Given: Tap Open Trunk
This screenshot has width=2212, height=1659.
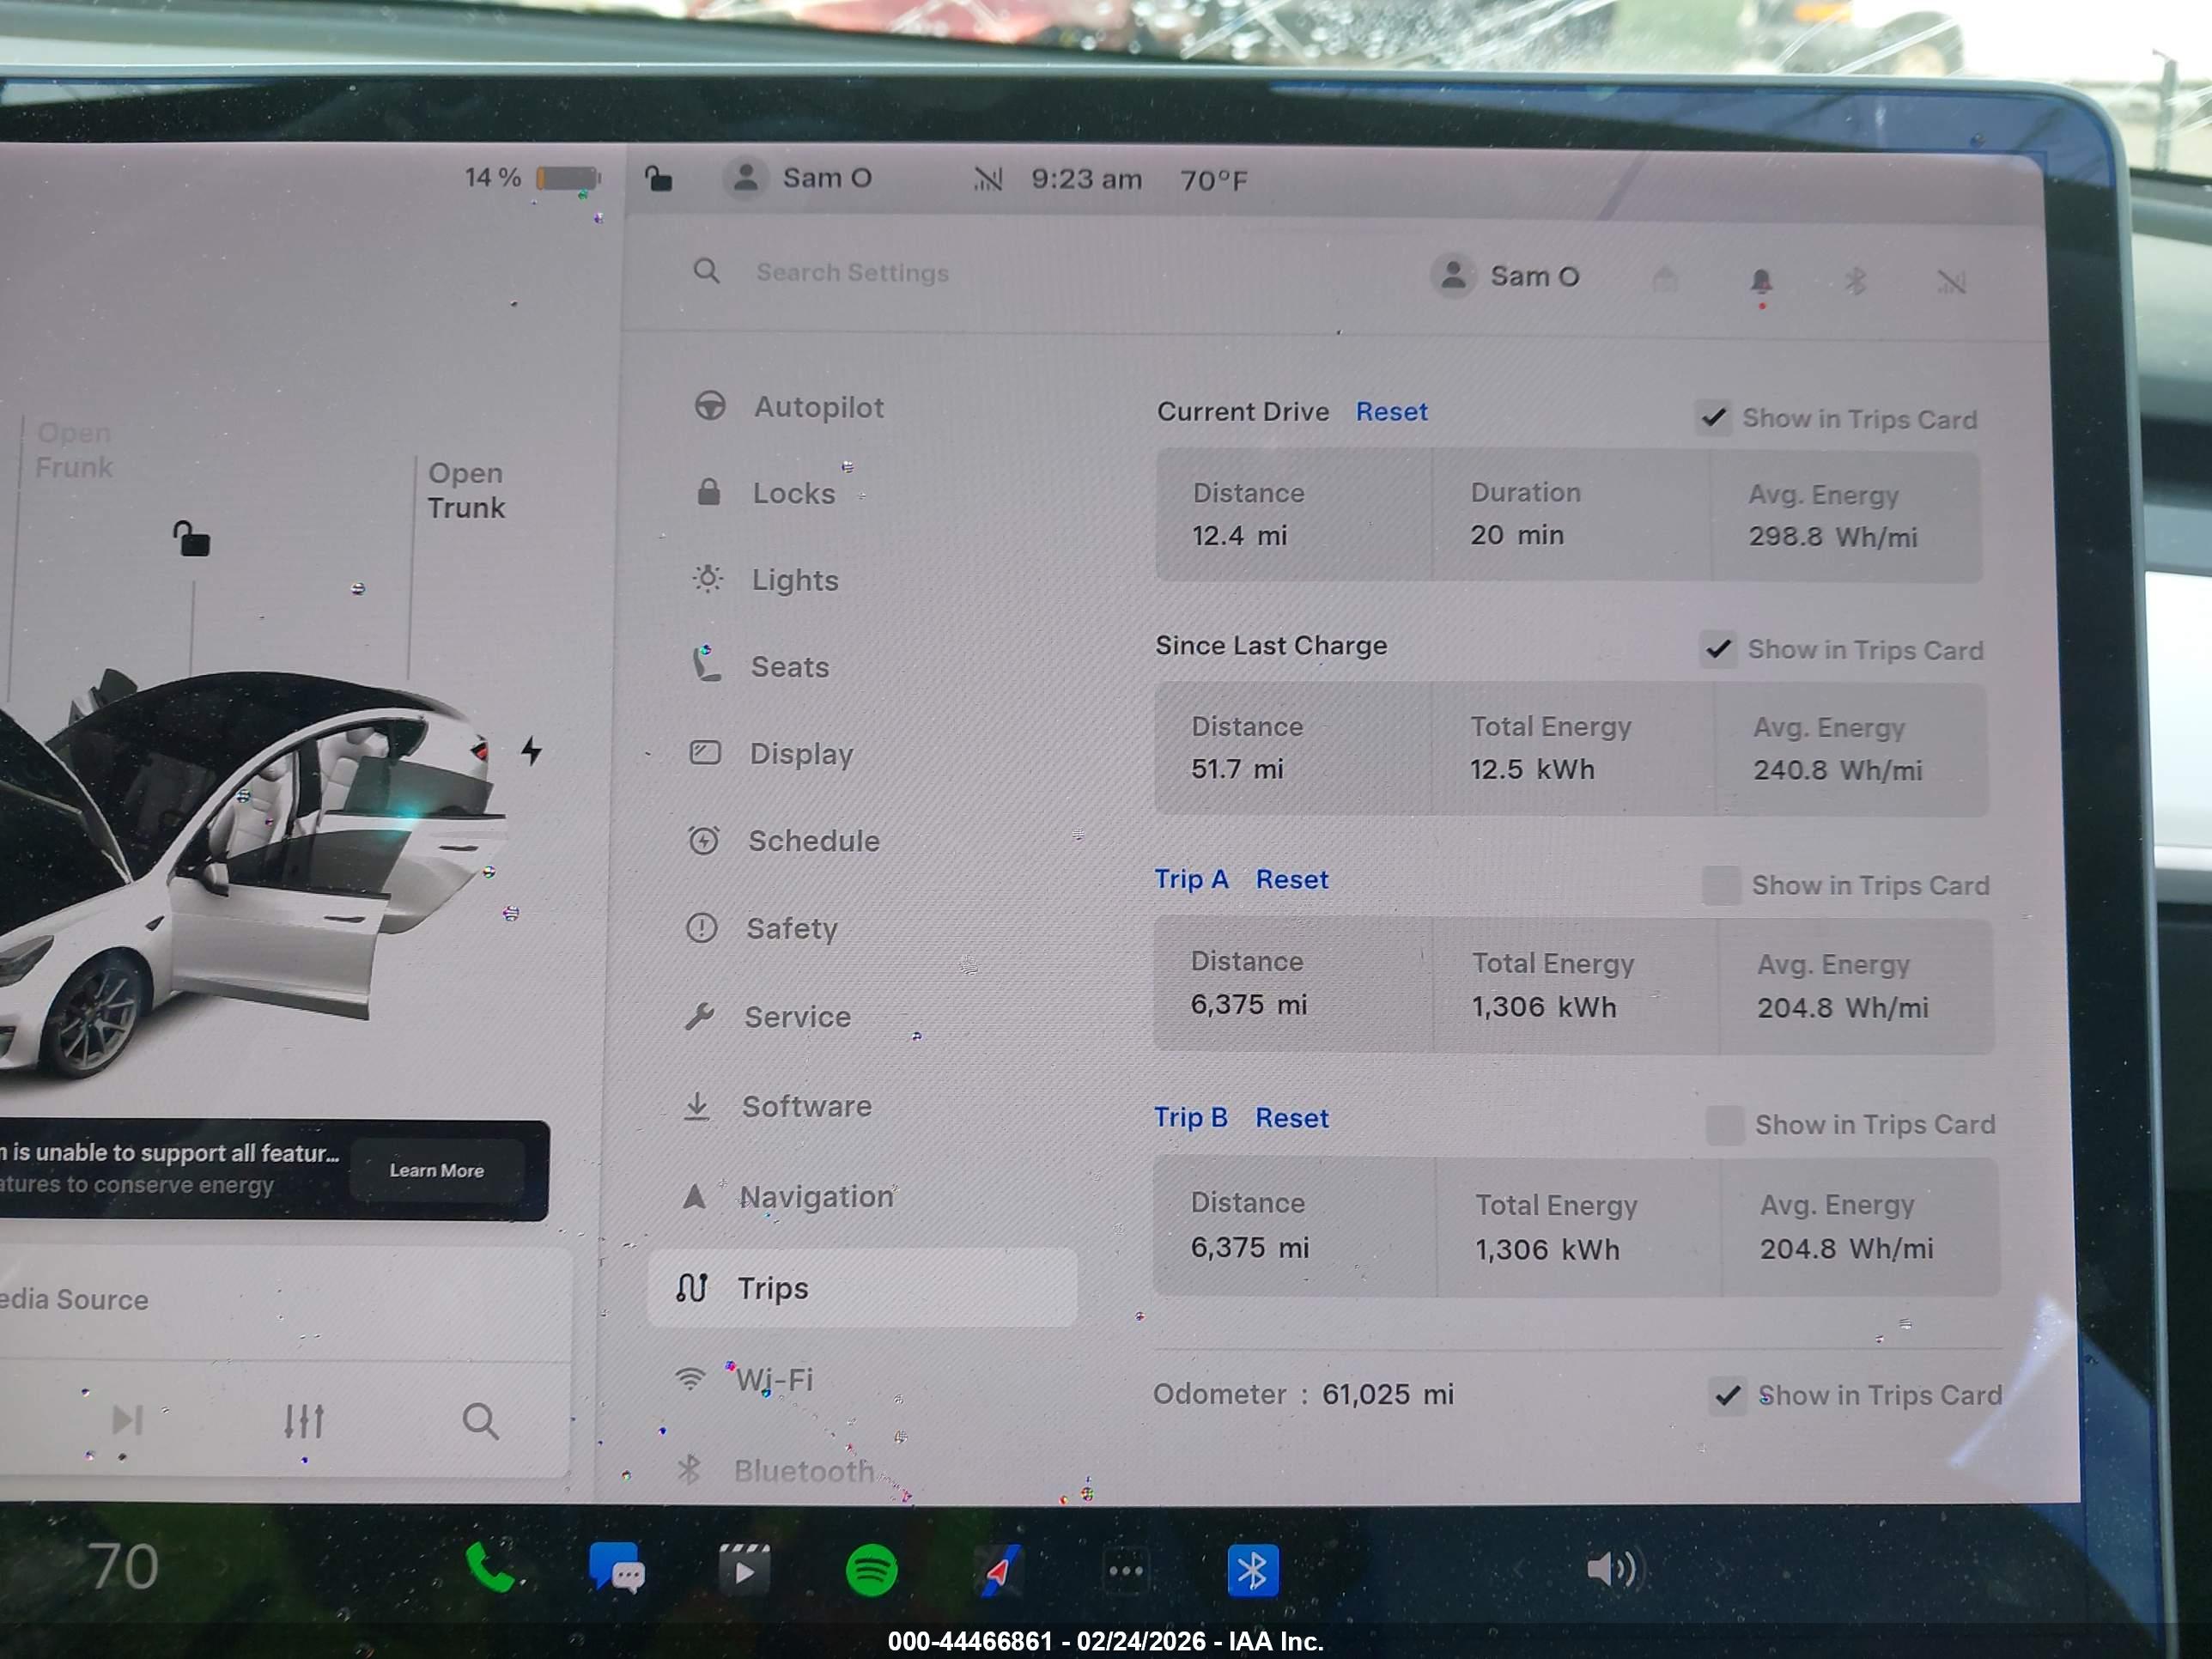Looking at the screenshot, I should [x=466, y=490].
